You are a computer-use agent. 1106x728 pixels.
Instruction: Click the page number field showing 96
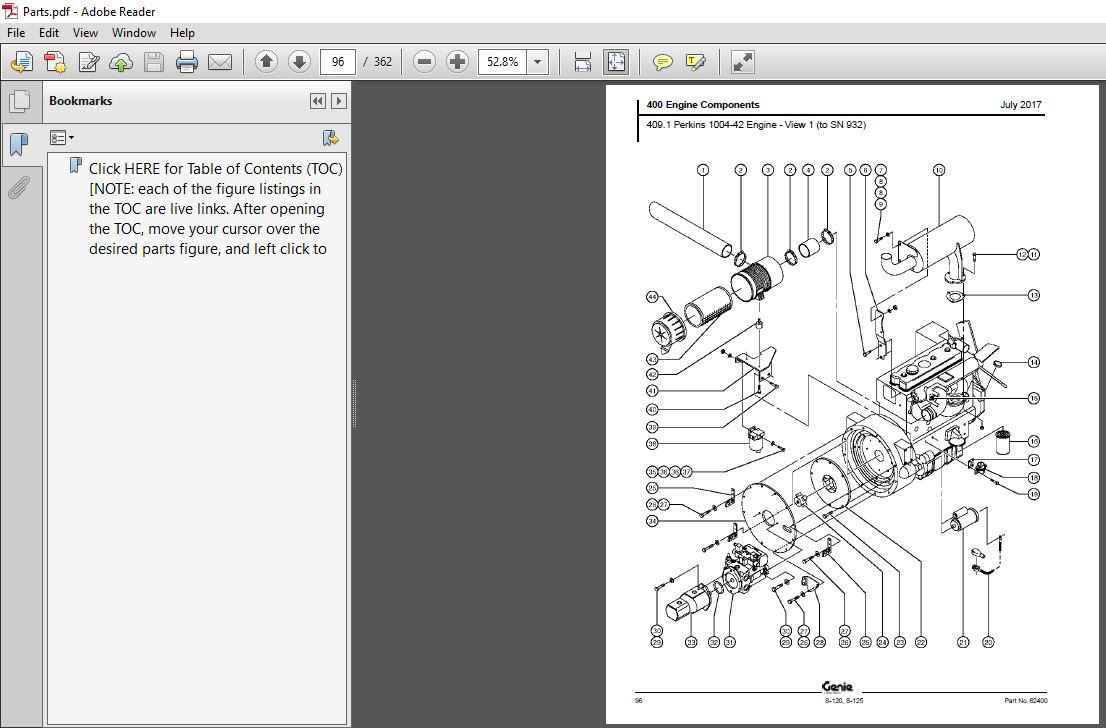tap(338, 62)
